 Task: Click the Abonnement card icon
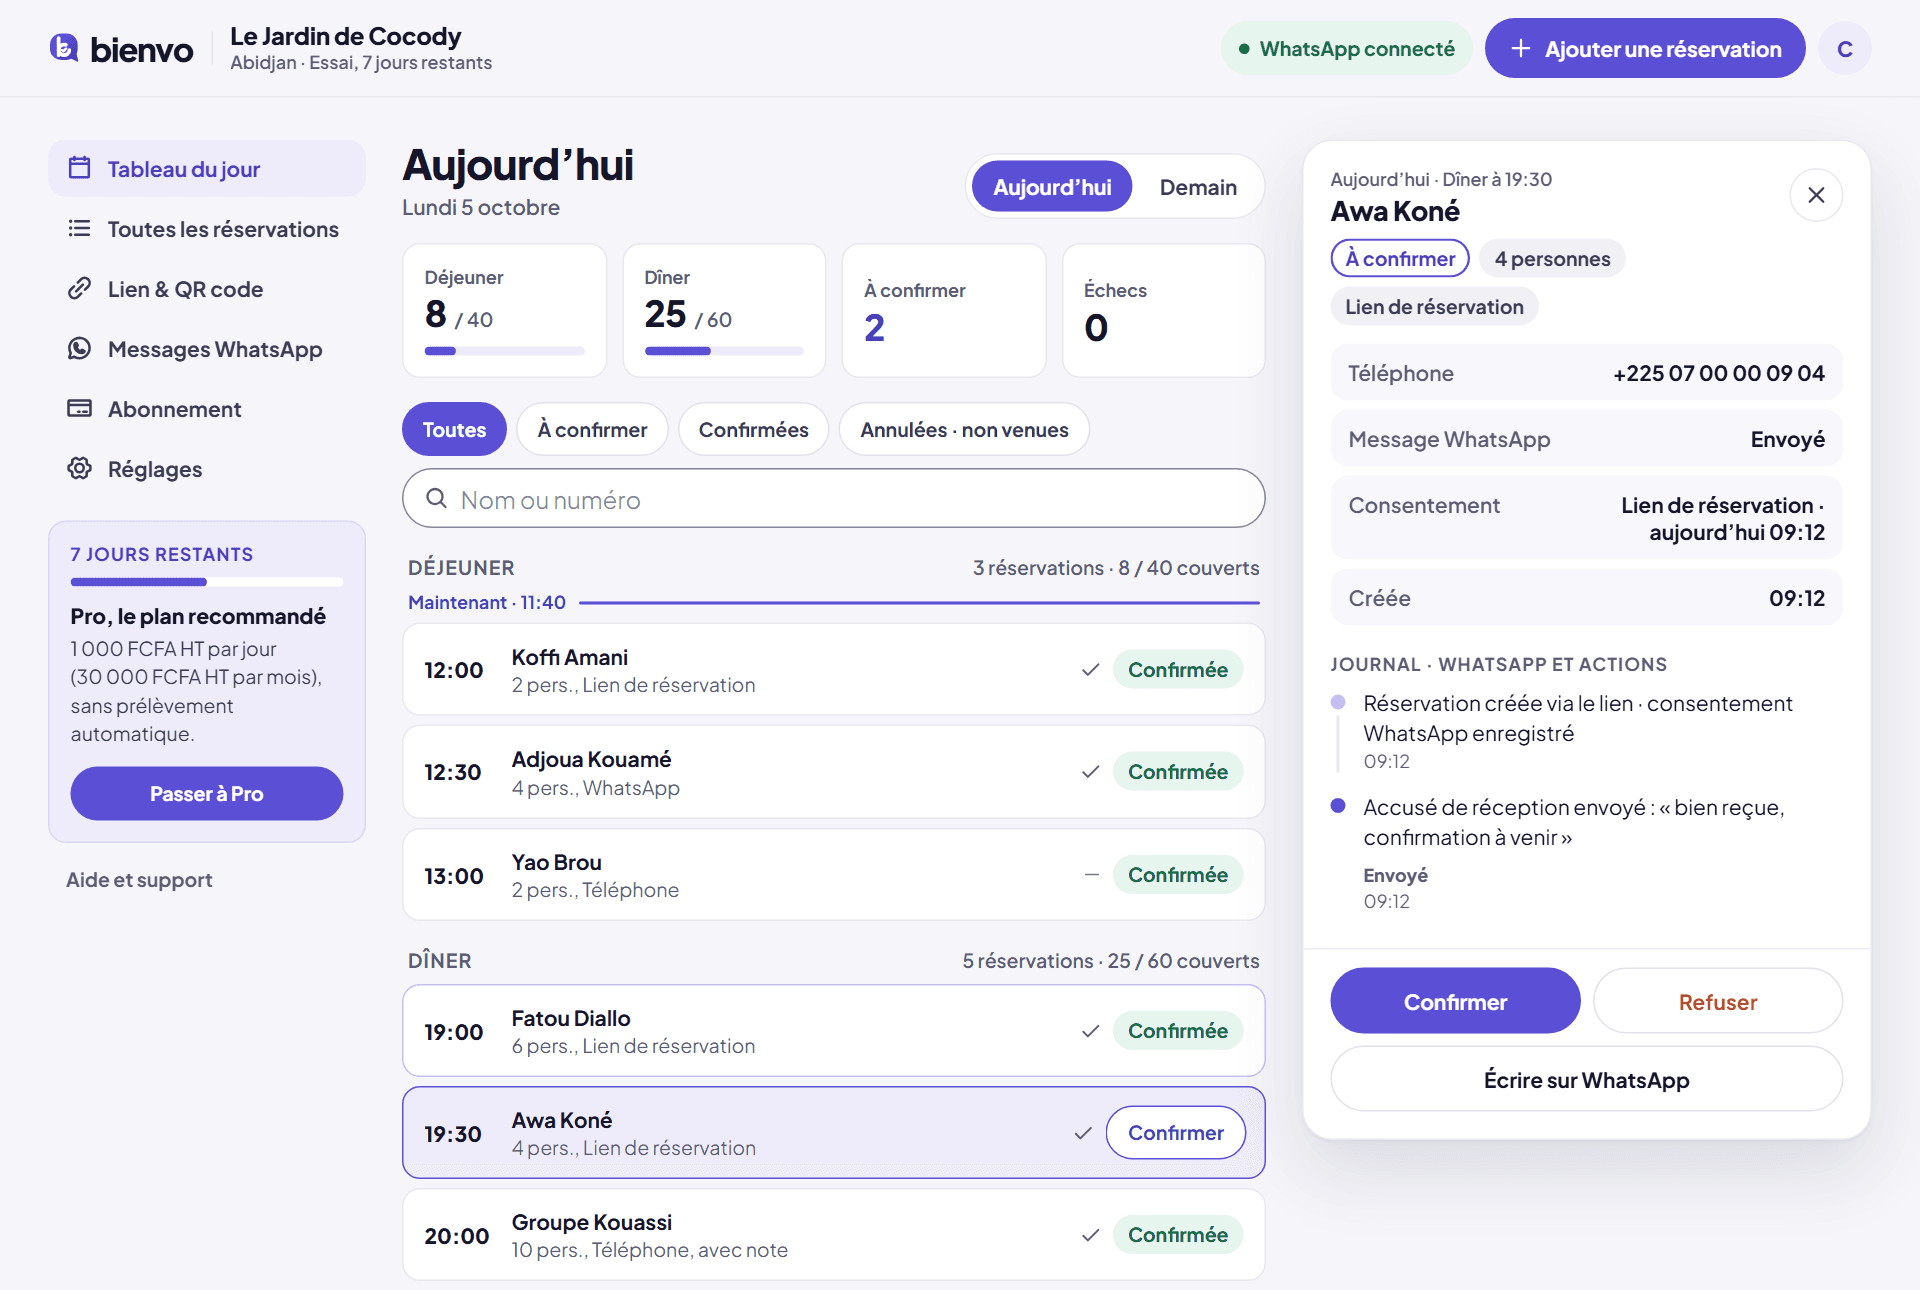[79, 408]
